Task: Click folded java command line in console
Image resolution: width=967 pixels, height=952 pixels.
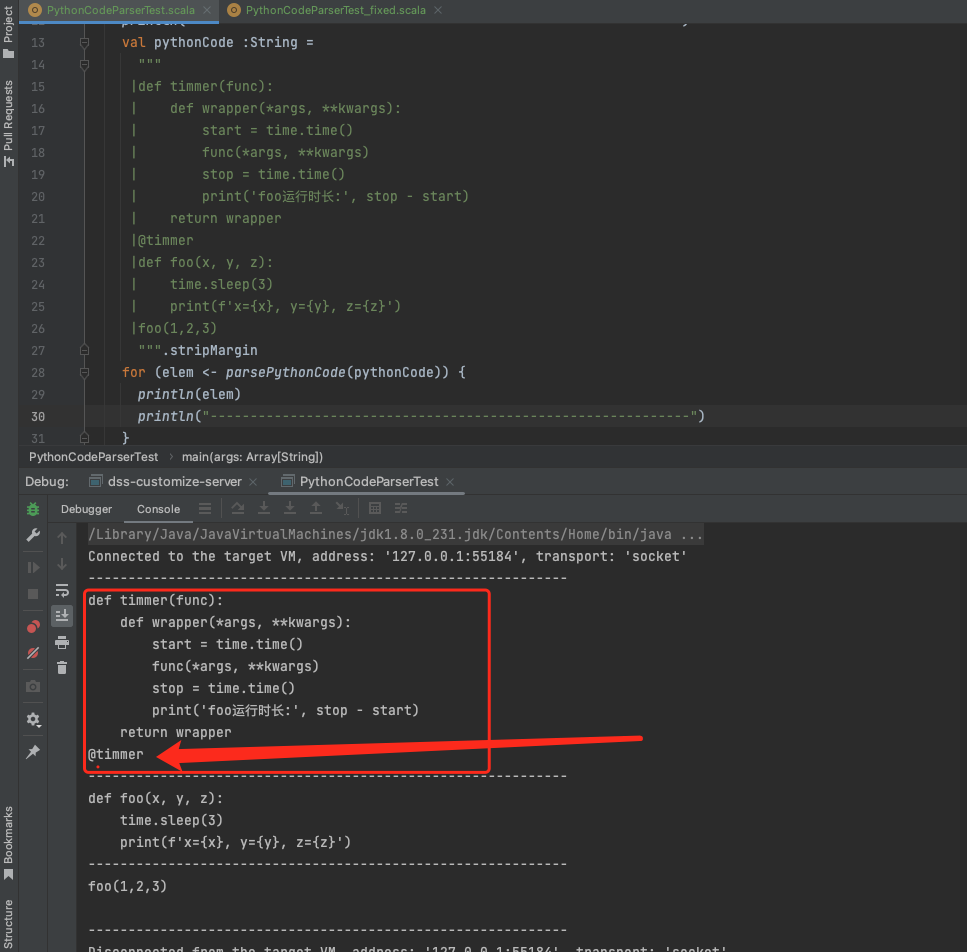Action: [395, 535]
